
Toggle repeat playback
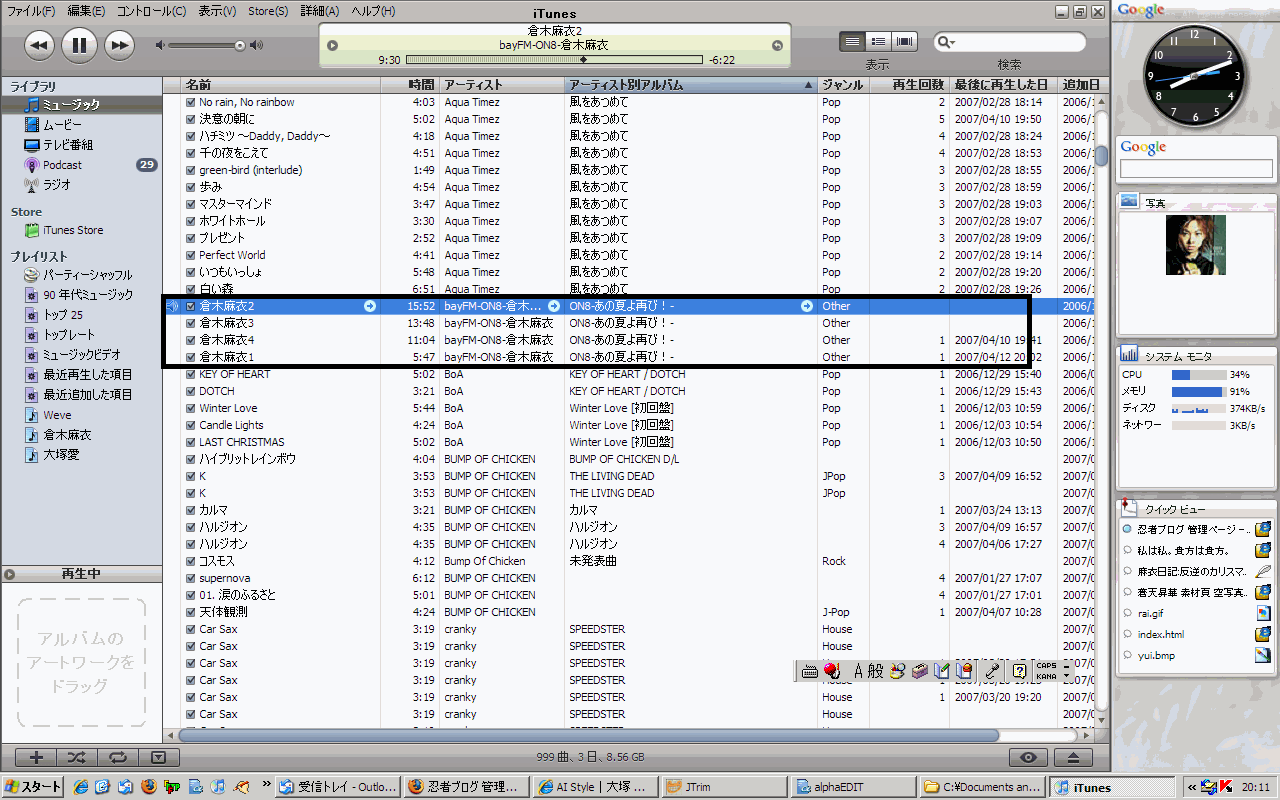pyautogui.click(x=118, y=757)
